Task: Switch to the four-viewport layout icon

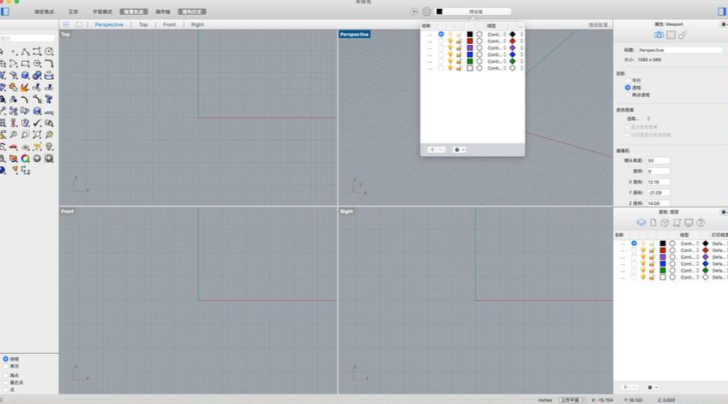Action: tap(66, 23)
